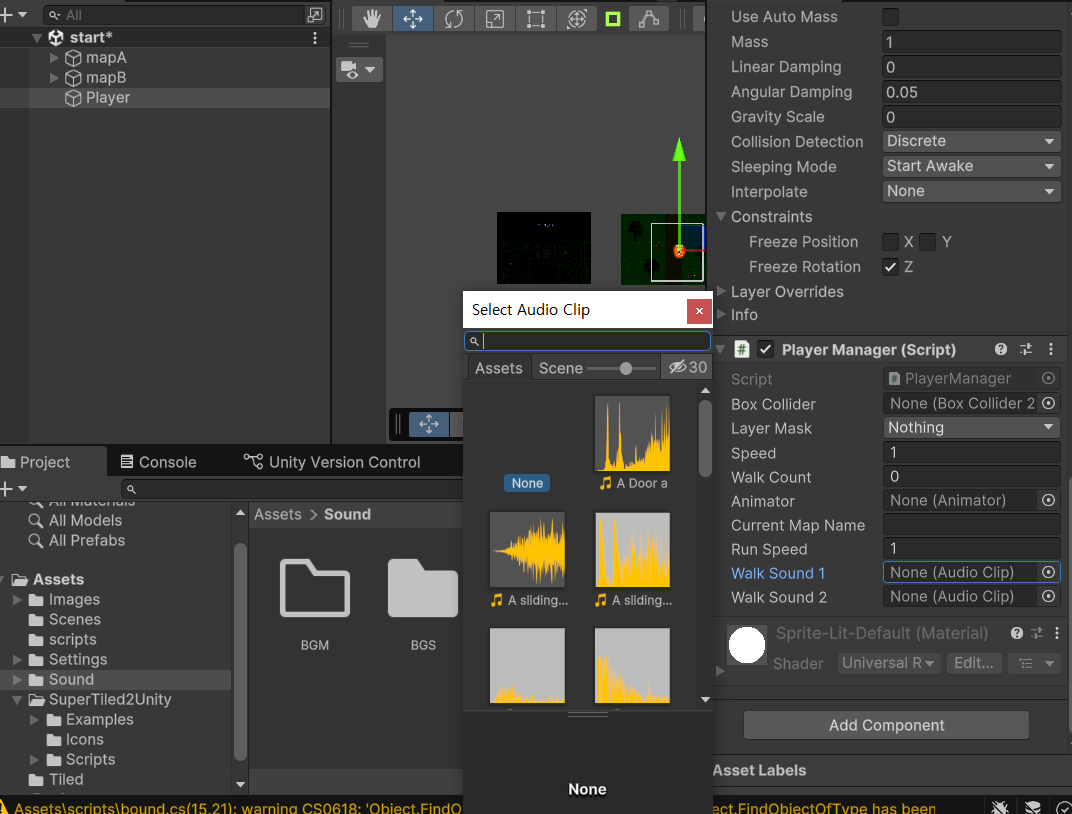The height and width of the screenshot is (814, 1072).
Task: Open Player Manager component three-dot menu
Action: click(x=1051, y=349)
